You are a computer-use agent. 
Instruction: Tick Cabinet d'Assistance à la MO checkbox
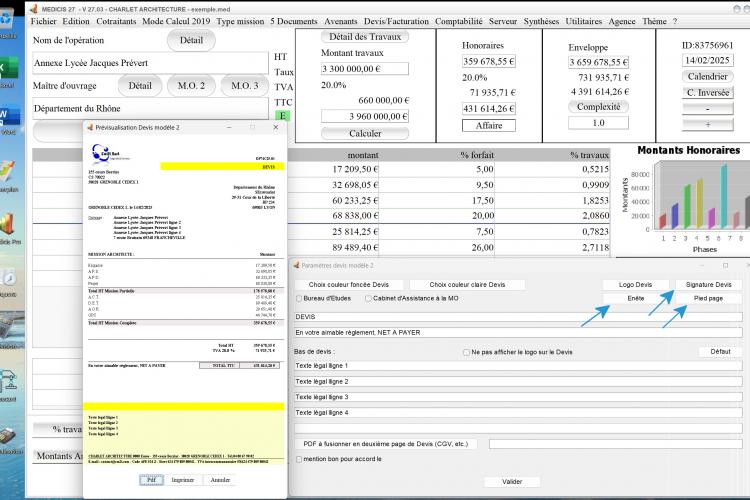(368, 299)
